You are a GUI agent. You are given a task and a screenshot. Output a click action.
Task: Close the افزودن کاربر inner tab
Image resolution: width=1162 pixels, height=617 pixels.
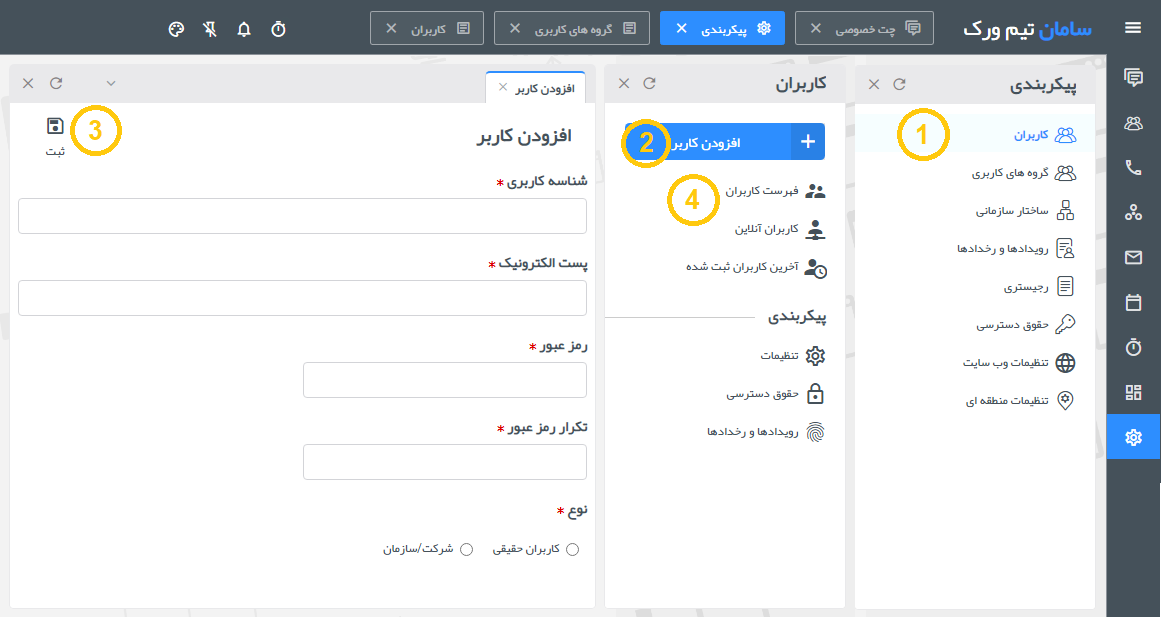502,87
